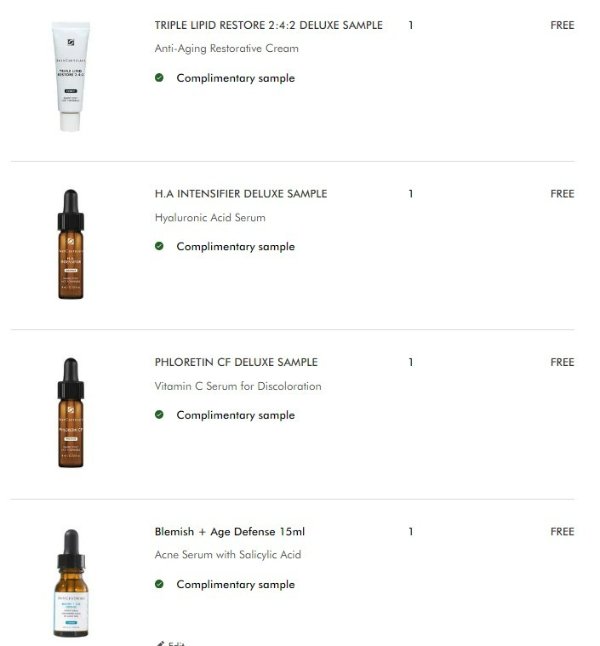This screenshot has height=646, width=600.
Task: Open Blemish + Age Defense bottle image
Action: click(x=71, y=583)
